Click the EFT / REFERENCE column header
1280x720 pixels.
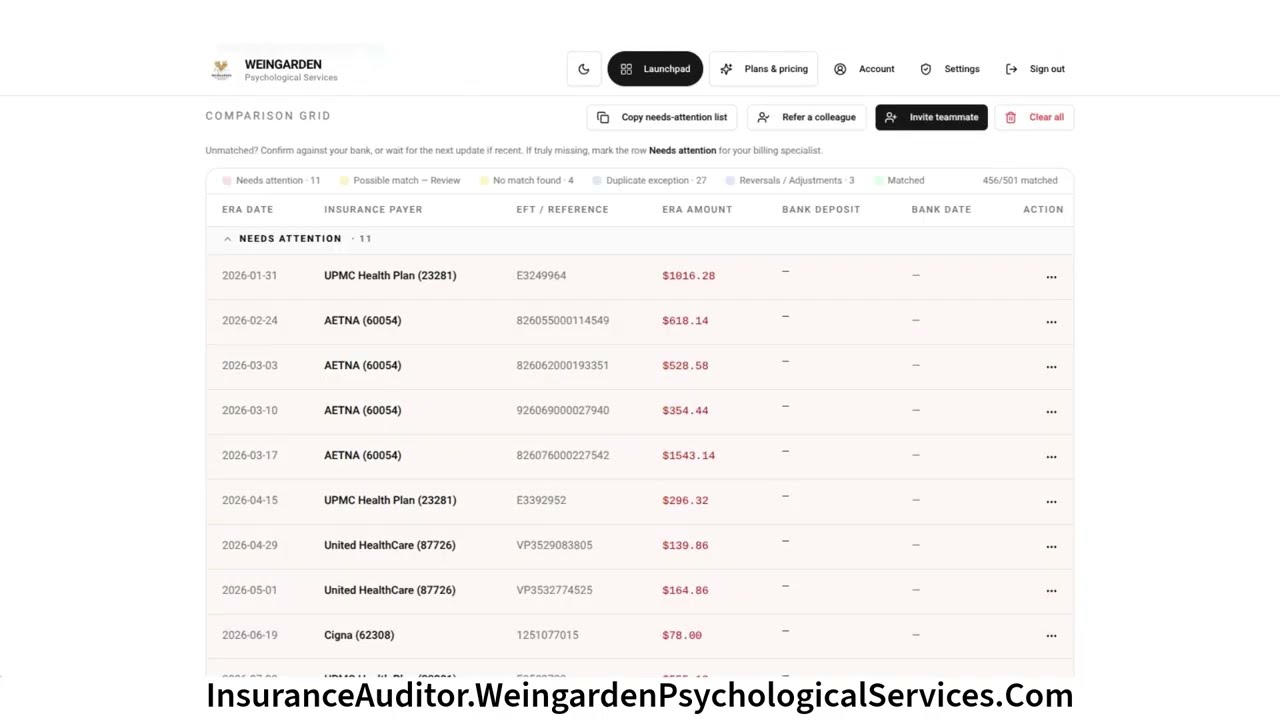562,209
